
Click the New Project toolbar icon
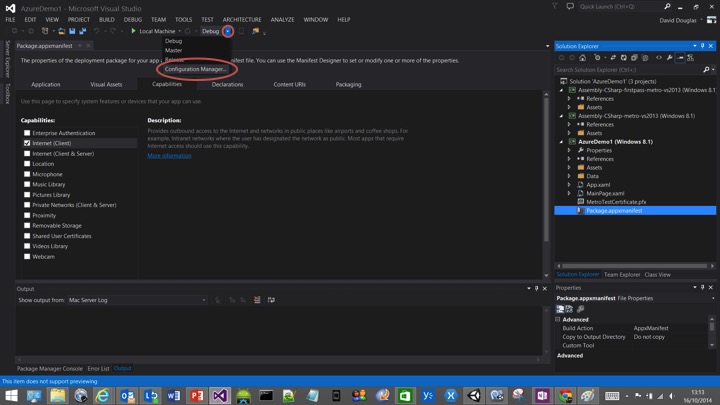45,31
